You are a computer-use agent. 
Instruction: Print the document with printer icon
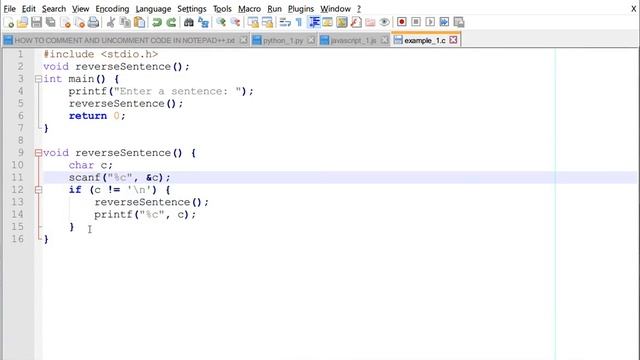(93, 22)
